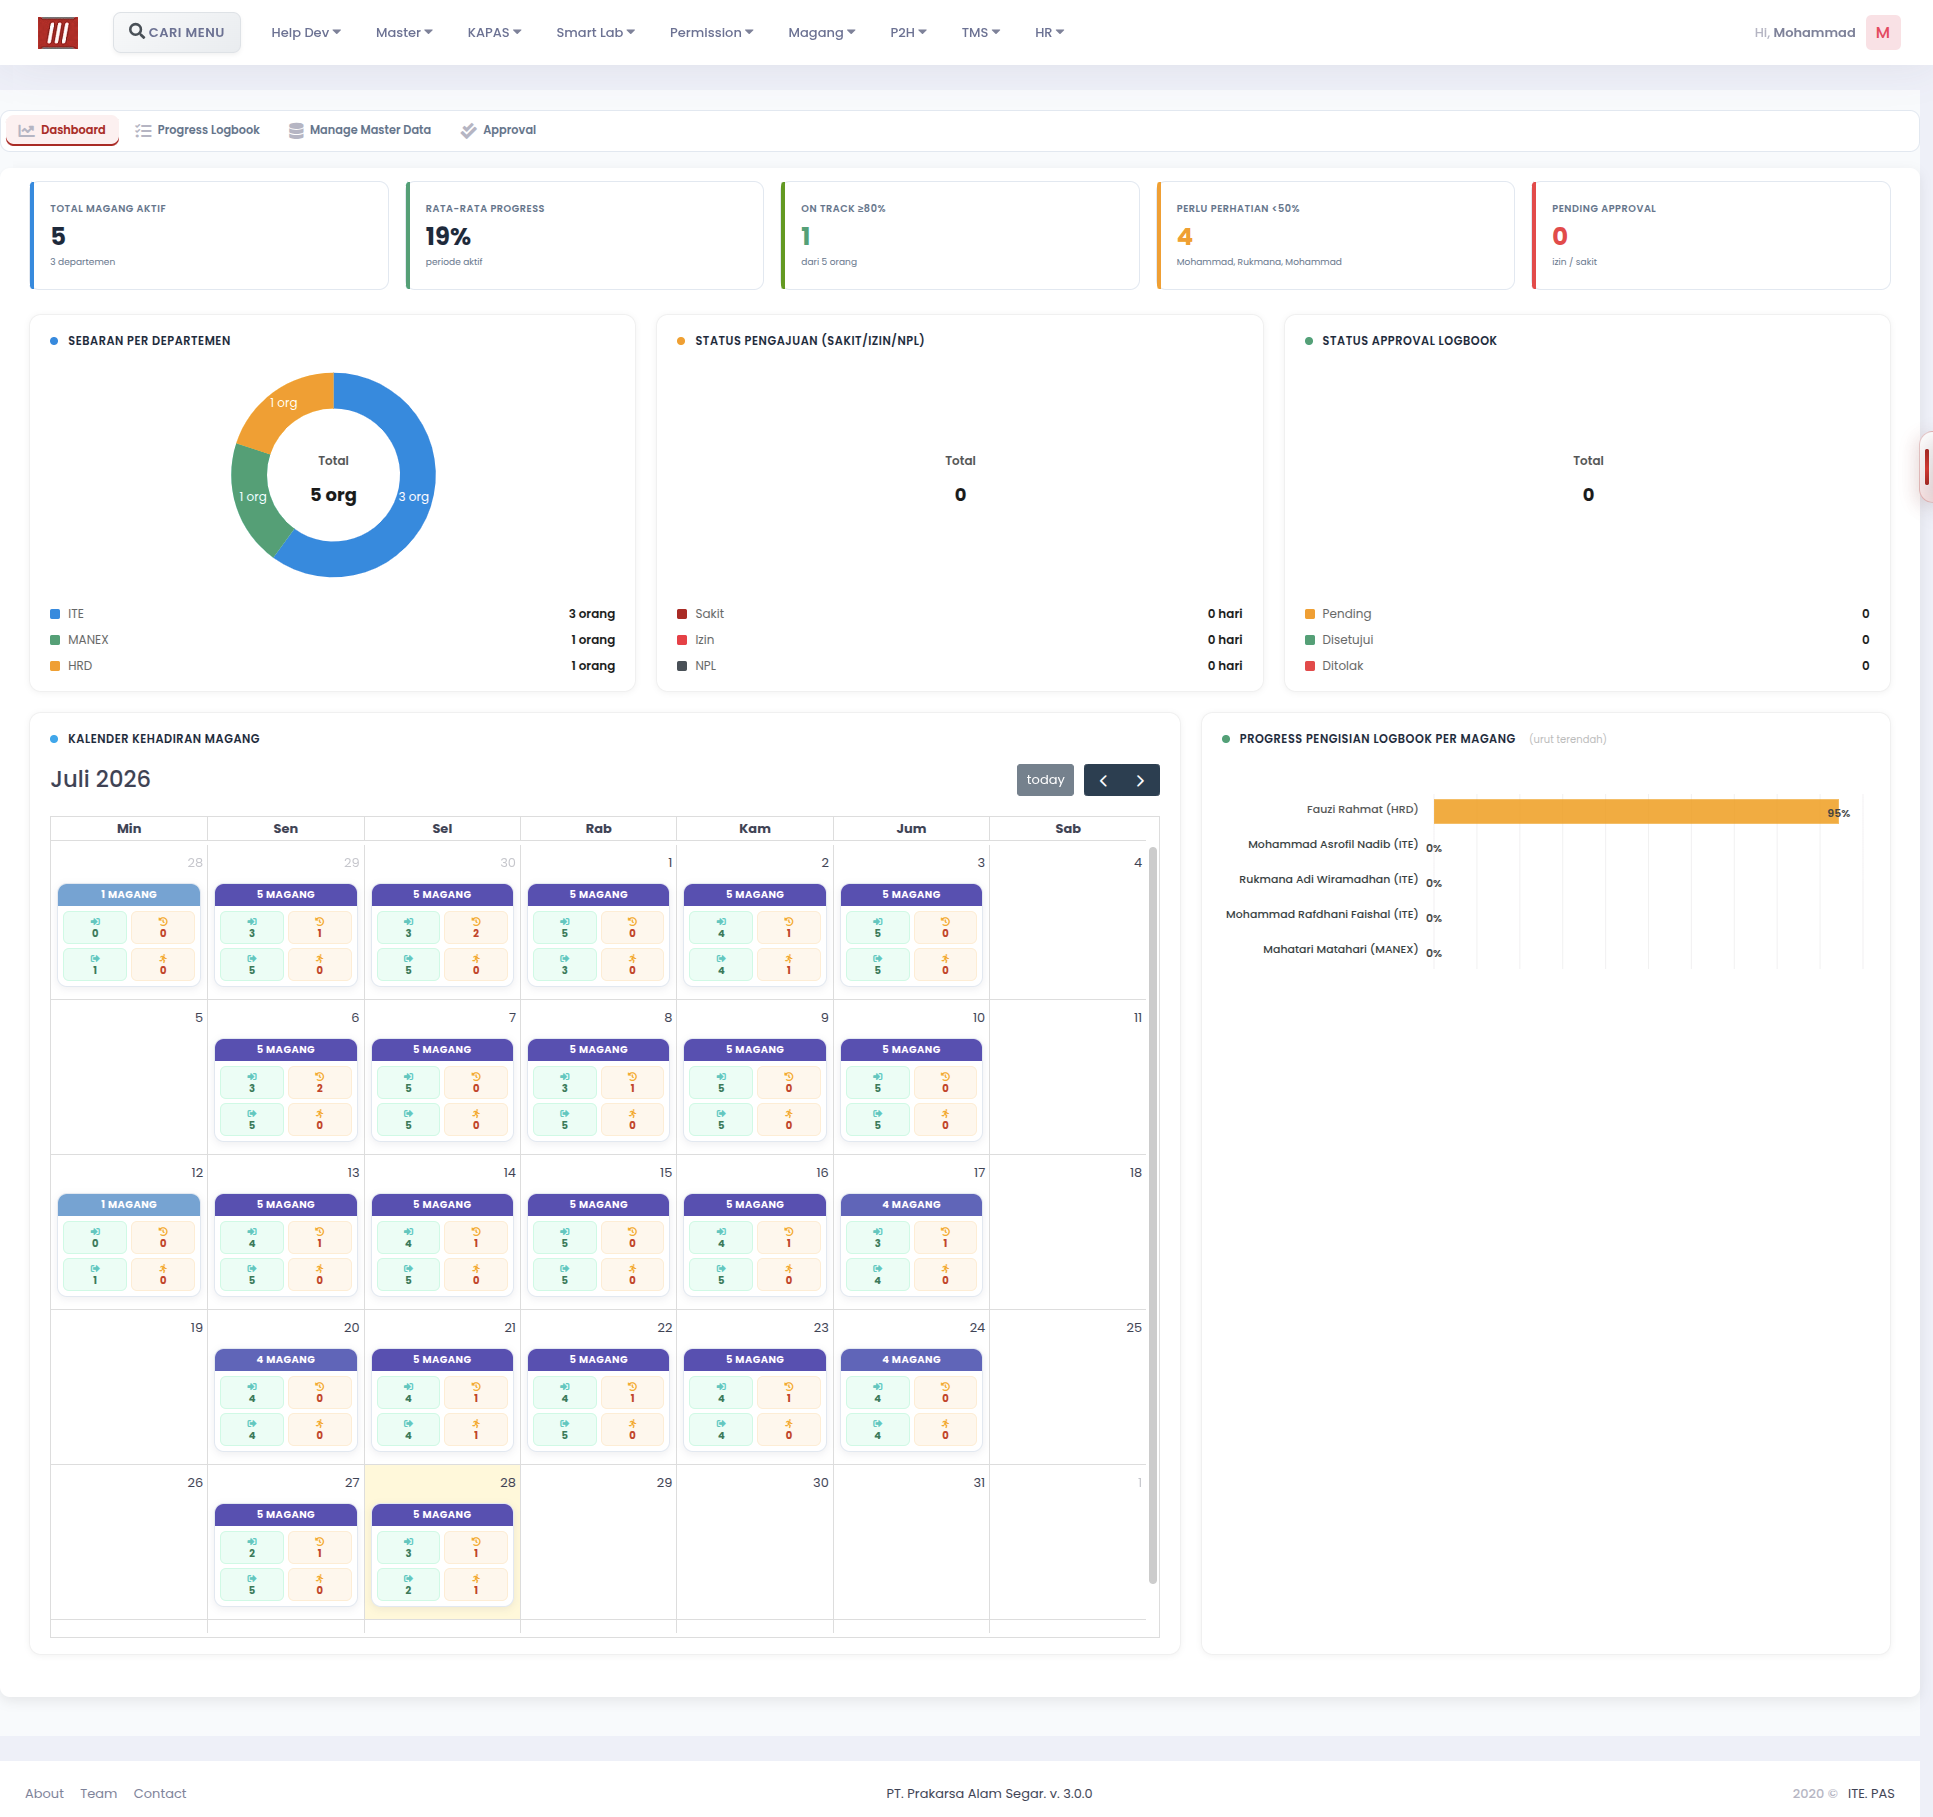Open the TMS menu
The image size is (1933, 1817).
pos(980,32)
